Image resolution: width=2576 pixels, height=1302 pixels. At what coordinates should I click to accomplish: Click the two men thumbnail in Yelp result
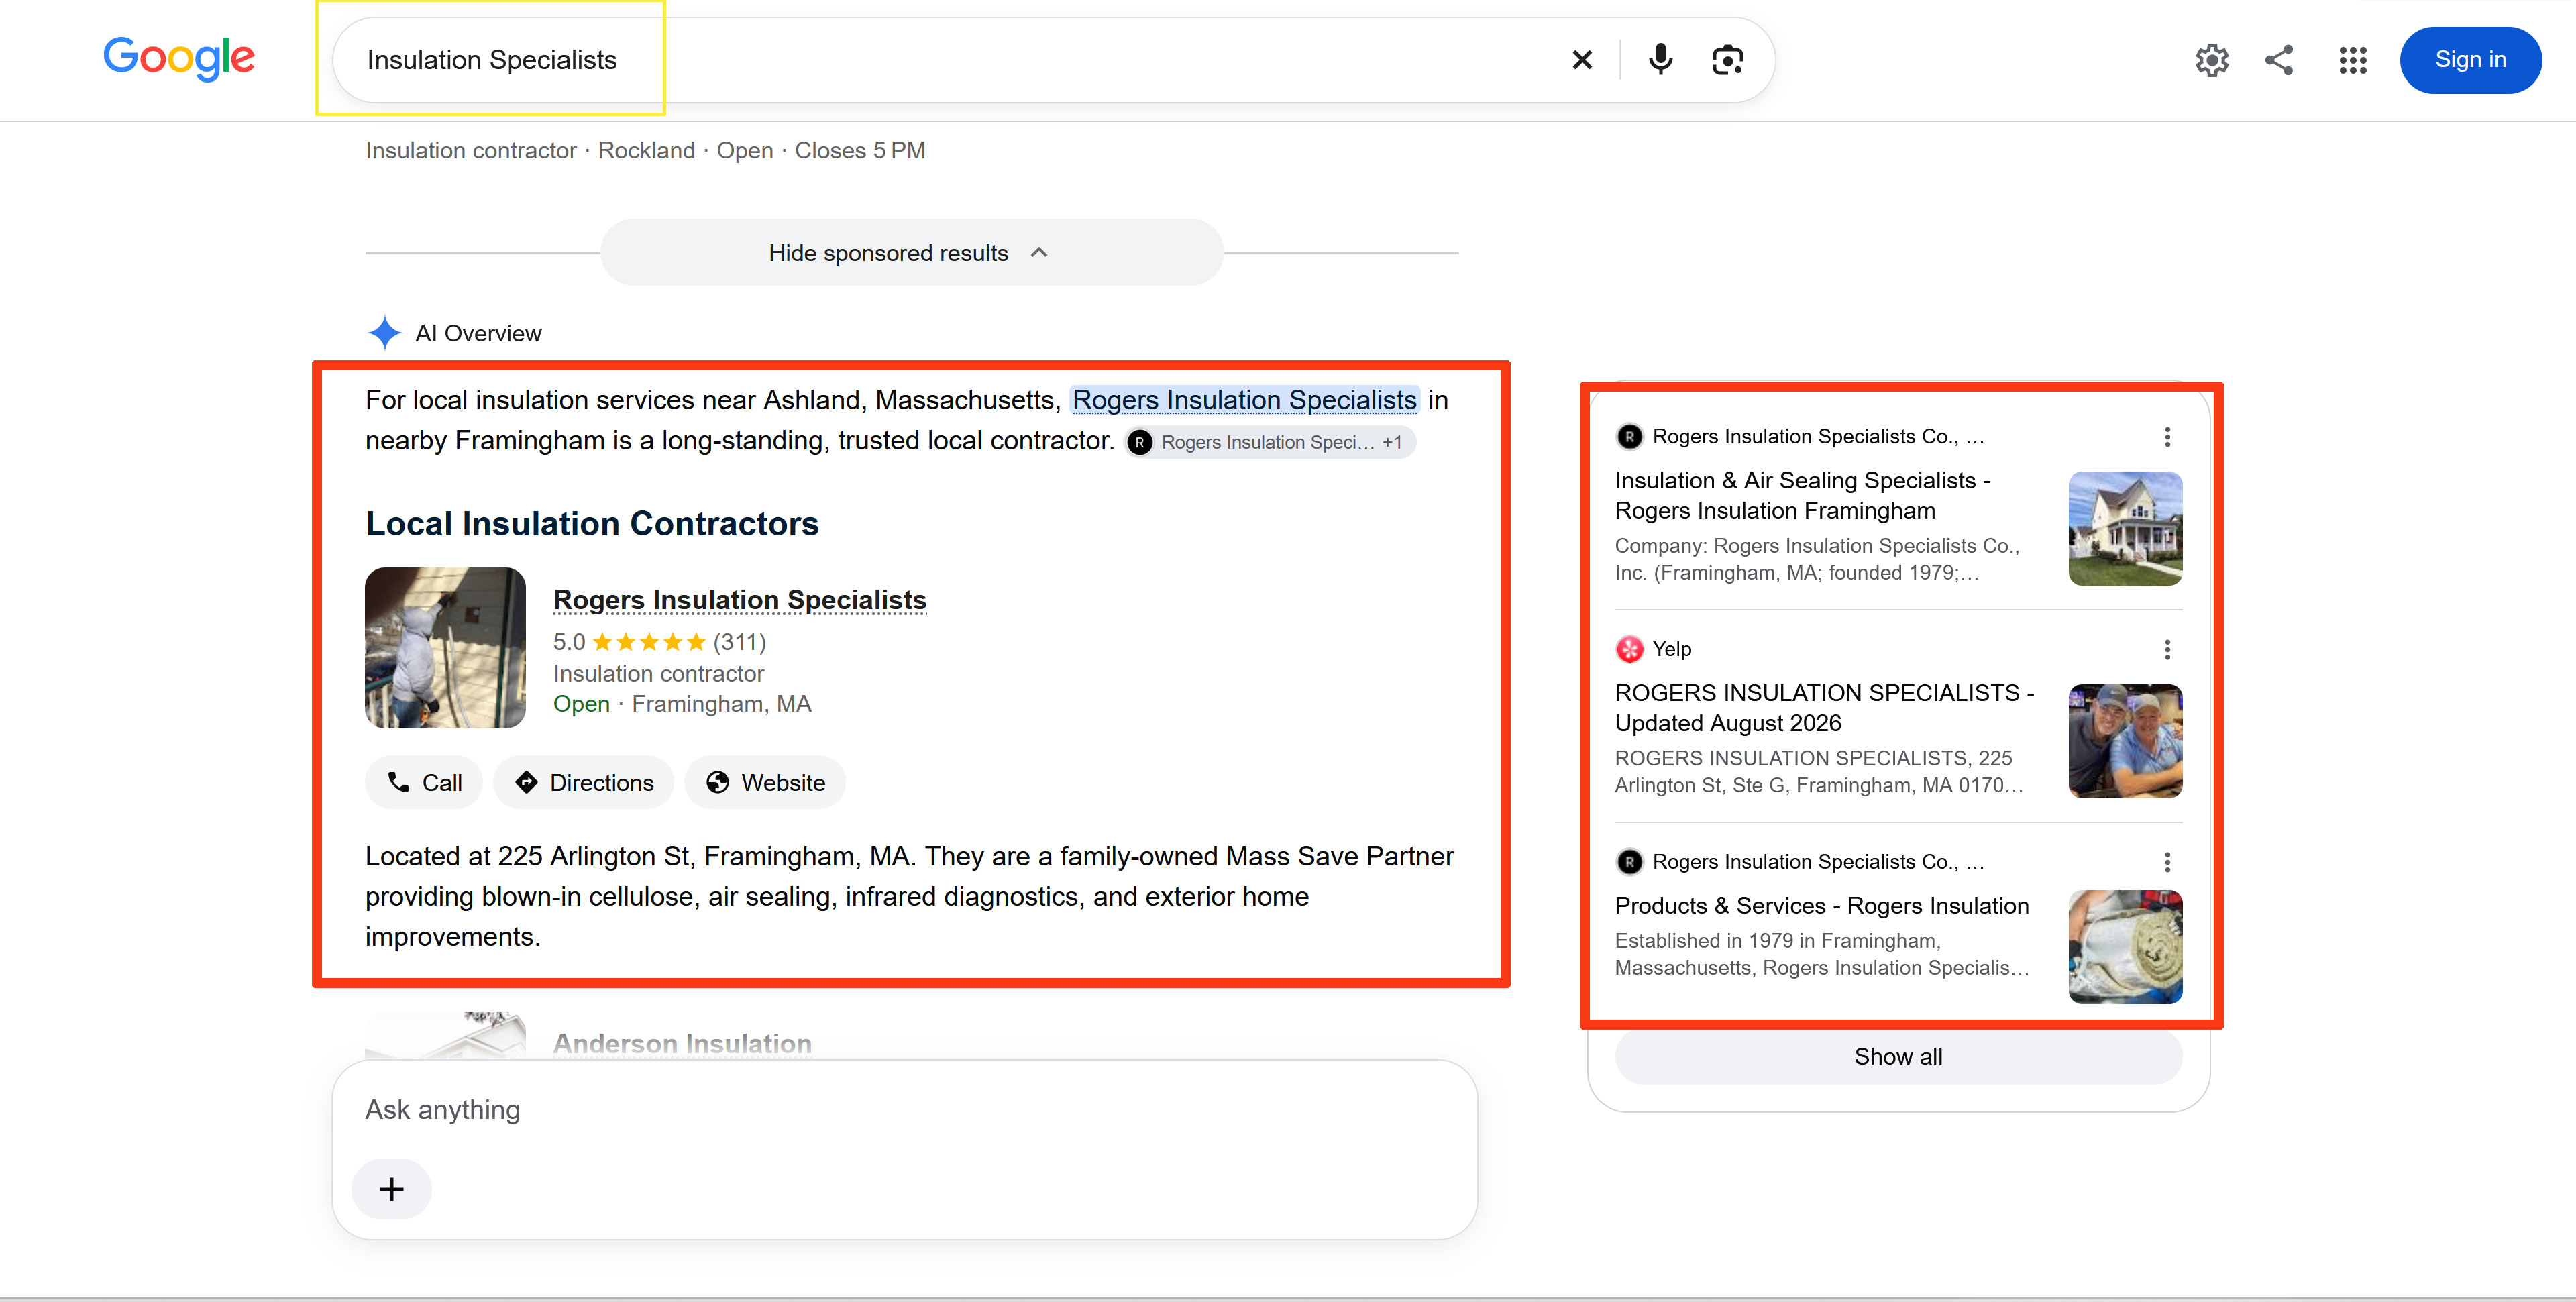2125,741
